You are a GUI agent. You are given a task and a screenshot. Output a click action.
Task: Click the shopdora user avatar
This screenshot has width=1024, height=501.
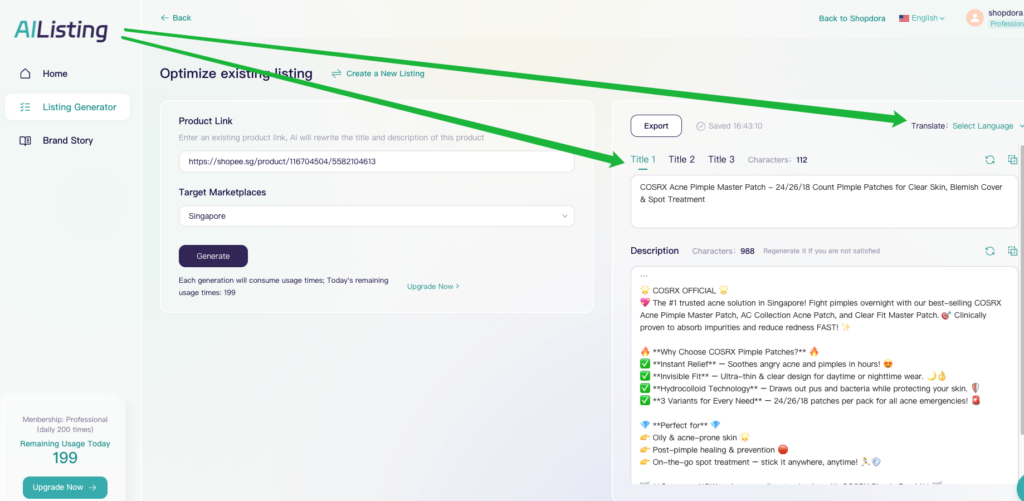(974, 18)
